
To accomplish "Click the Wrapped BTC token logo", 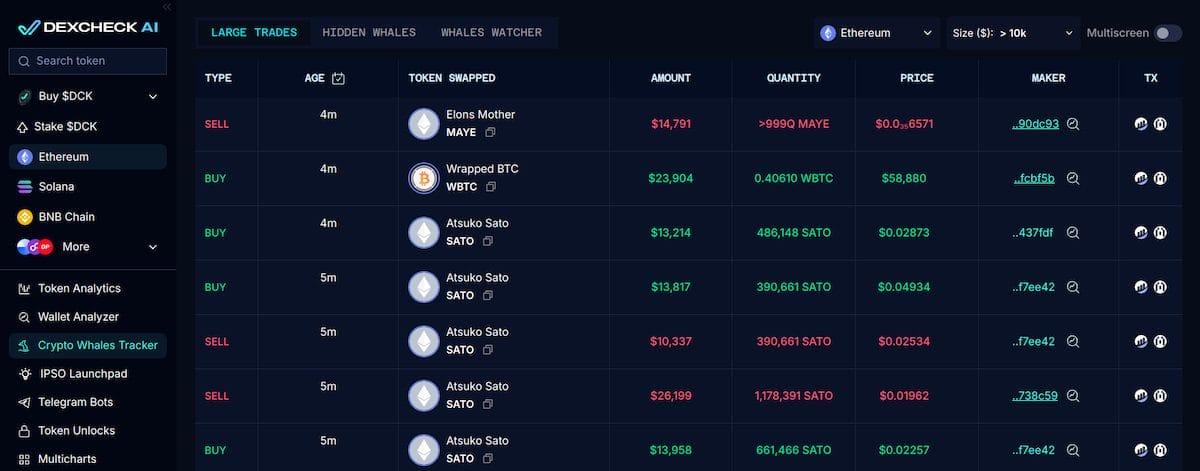I will (x=424, y=178).
